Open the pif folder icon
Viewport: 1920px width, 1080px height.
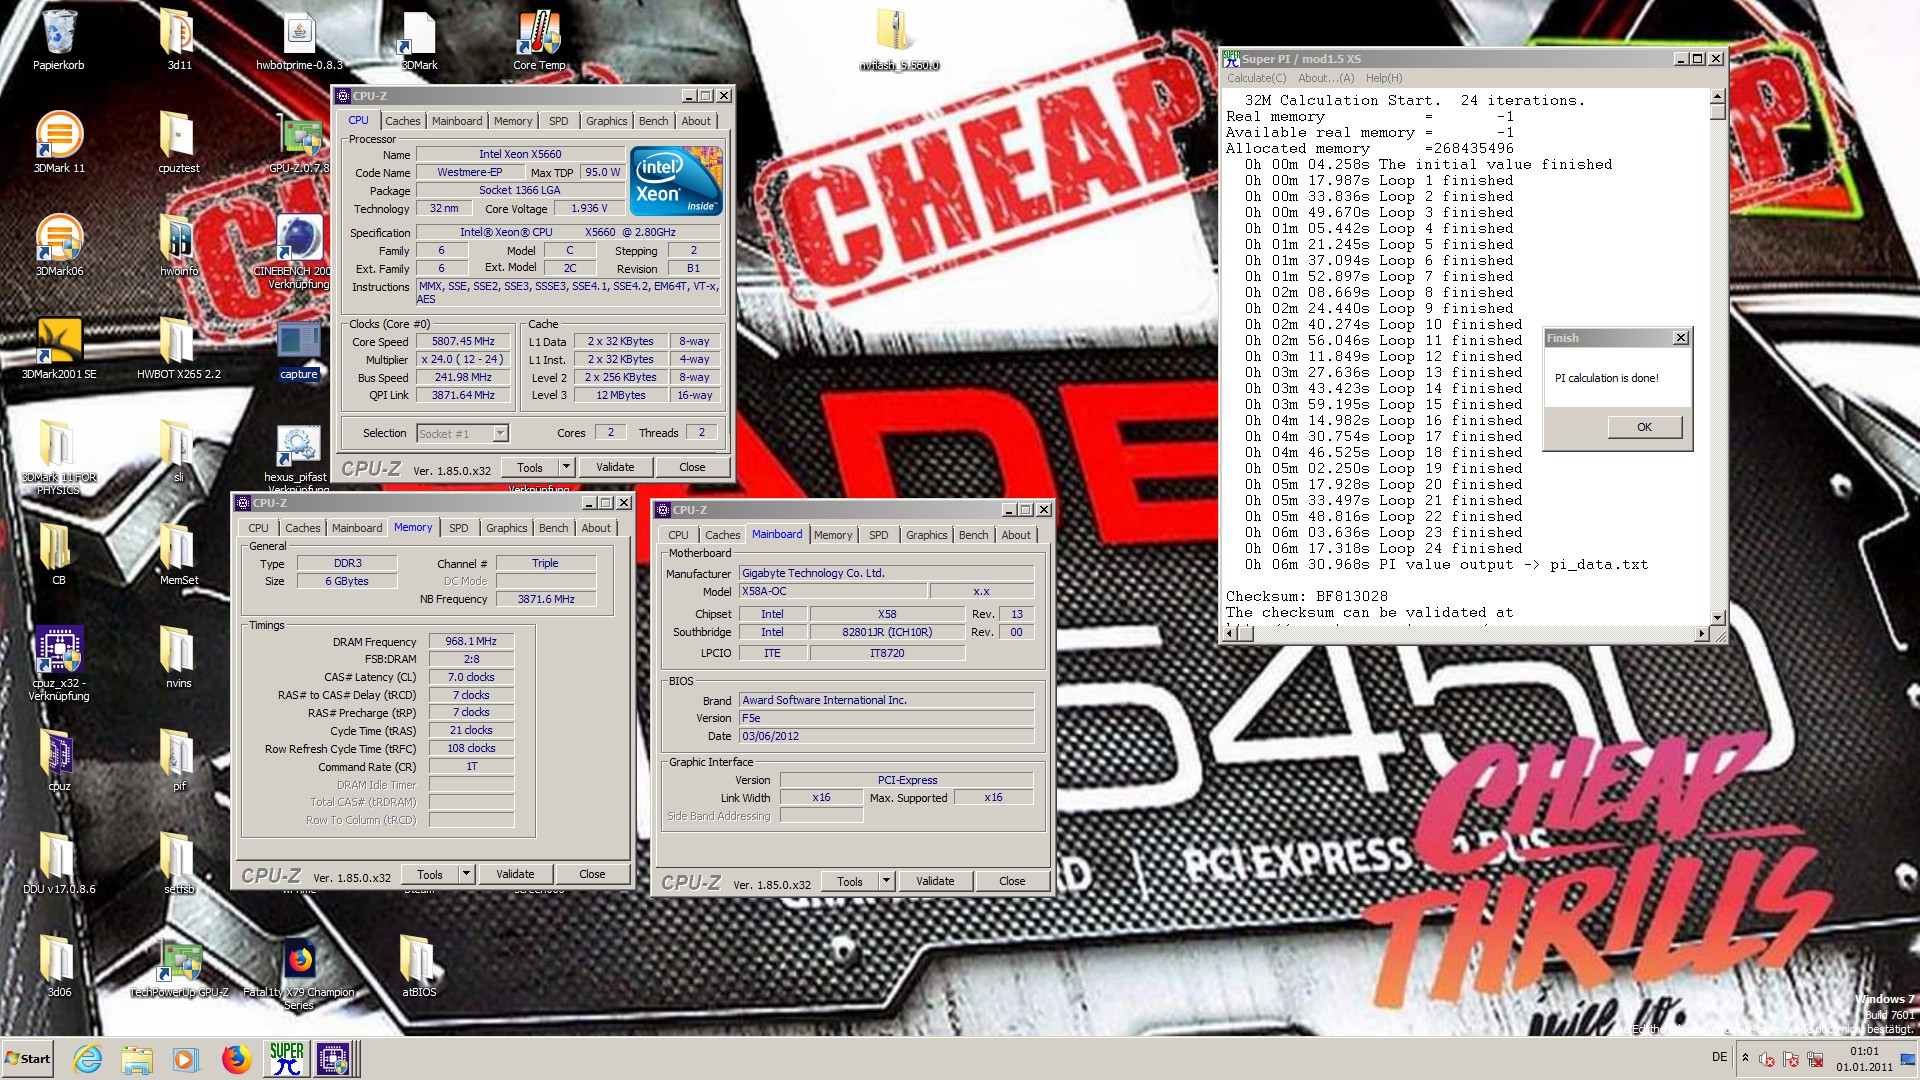(x=178, y=761)
